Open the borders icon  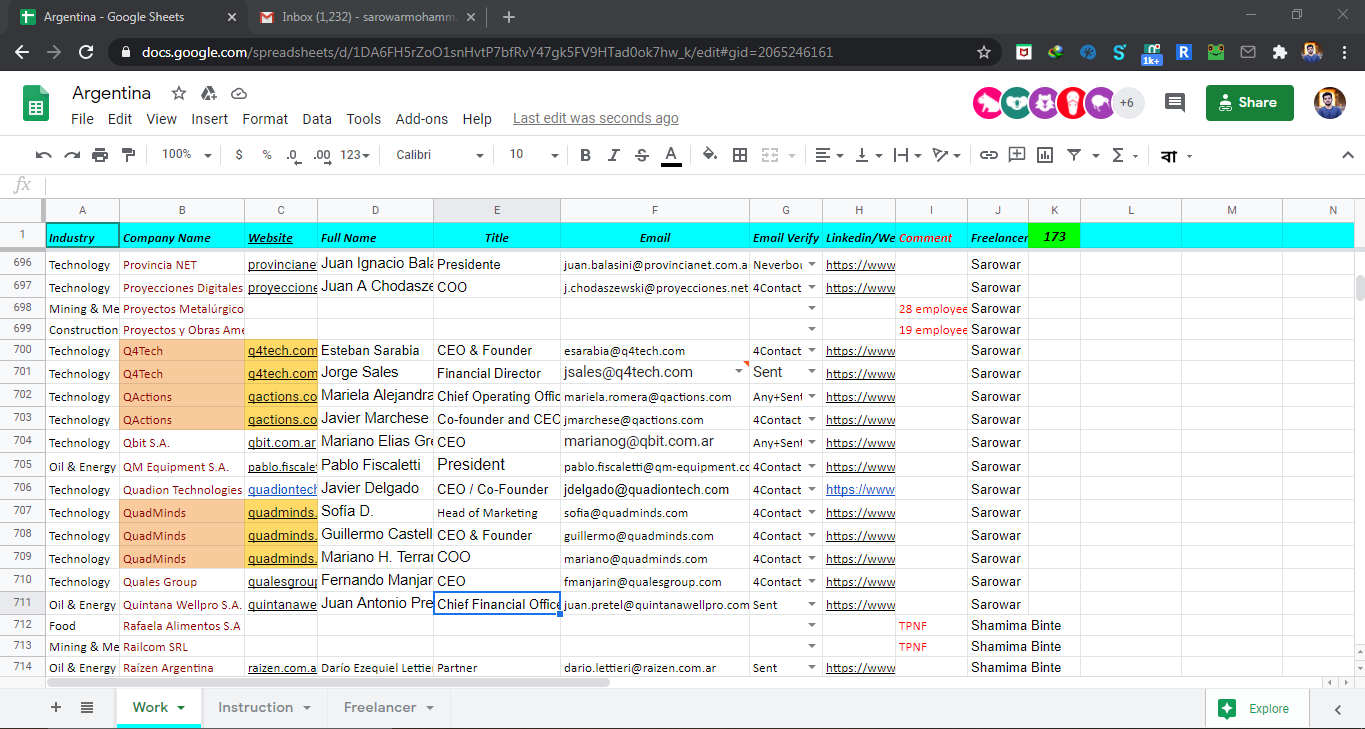(x=740, y=155)
